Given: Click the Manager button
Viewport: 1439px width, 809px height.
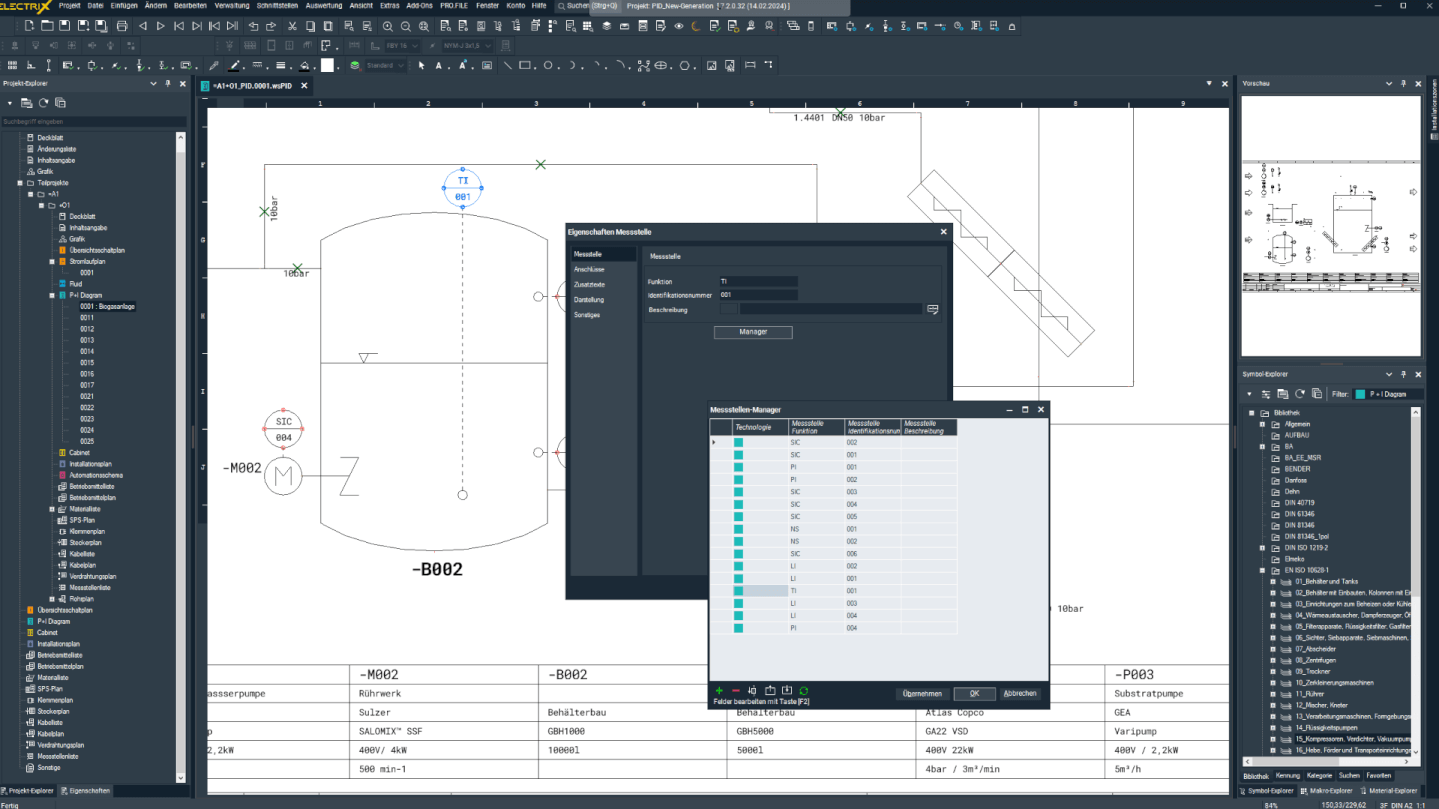Looking at the screenshot, I should pos(753,332).
